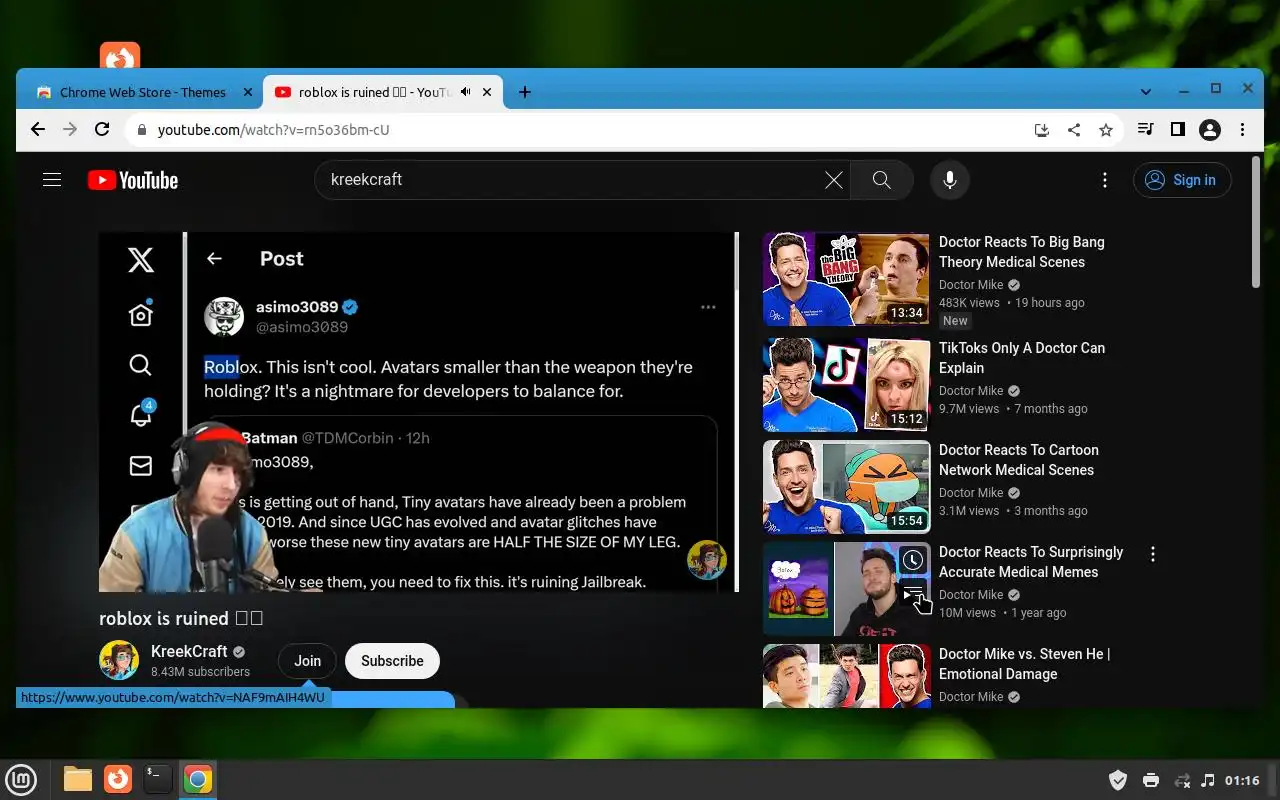Open Cartoon Network Medical Scenes thumbnail

846,487
